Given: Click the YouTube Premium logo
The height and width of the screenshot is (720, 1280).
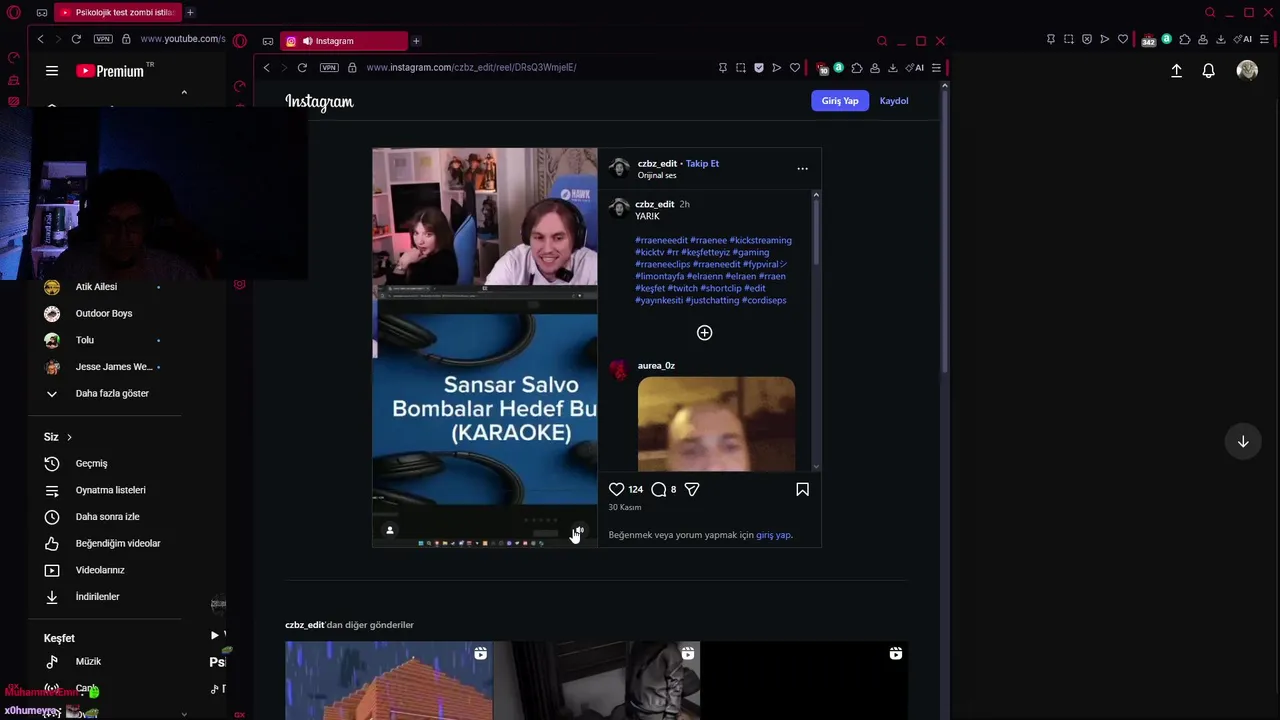Looking at the screenshot, I should coord(110,71).
